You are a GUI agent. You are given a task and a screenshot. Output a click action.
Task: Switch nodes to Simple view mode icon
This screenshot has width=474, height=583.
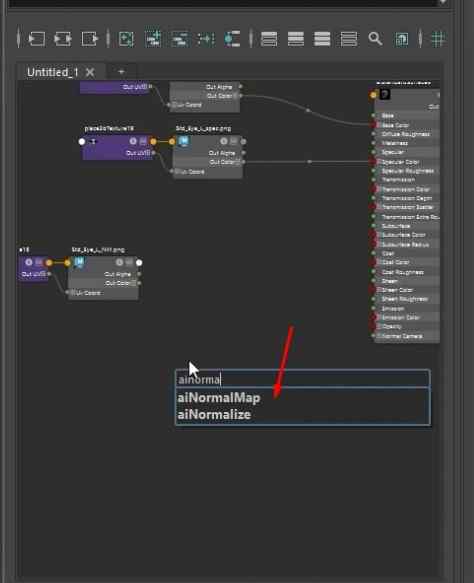point(269,39)
